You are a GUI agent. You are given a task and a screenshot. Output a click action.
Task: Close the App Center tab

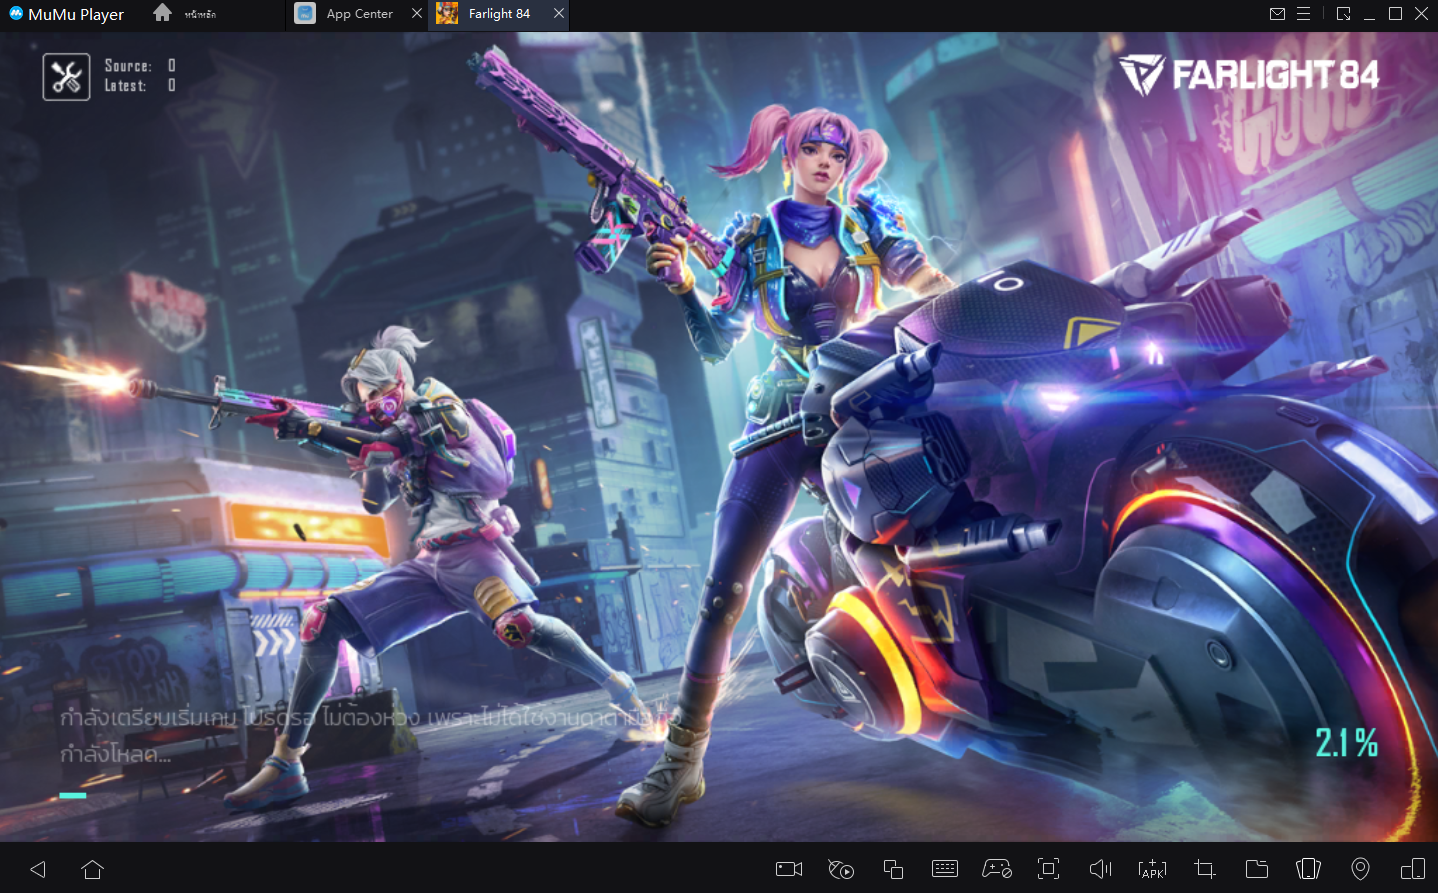417,14
